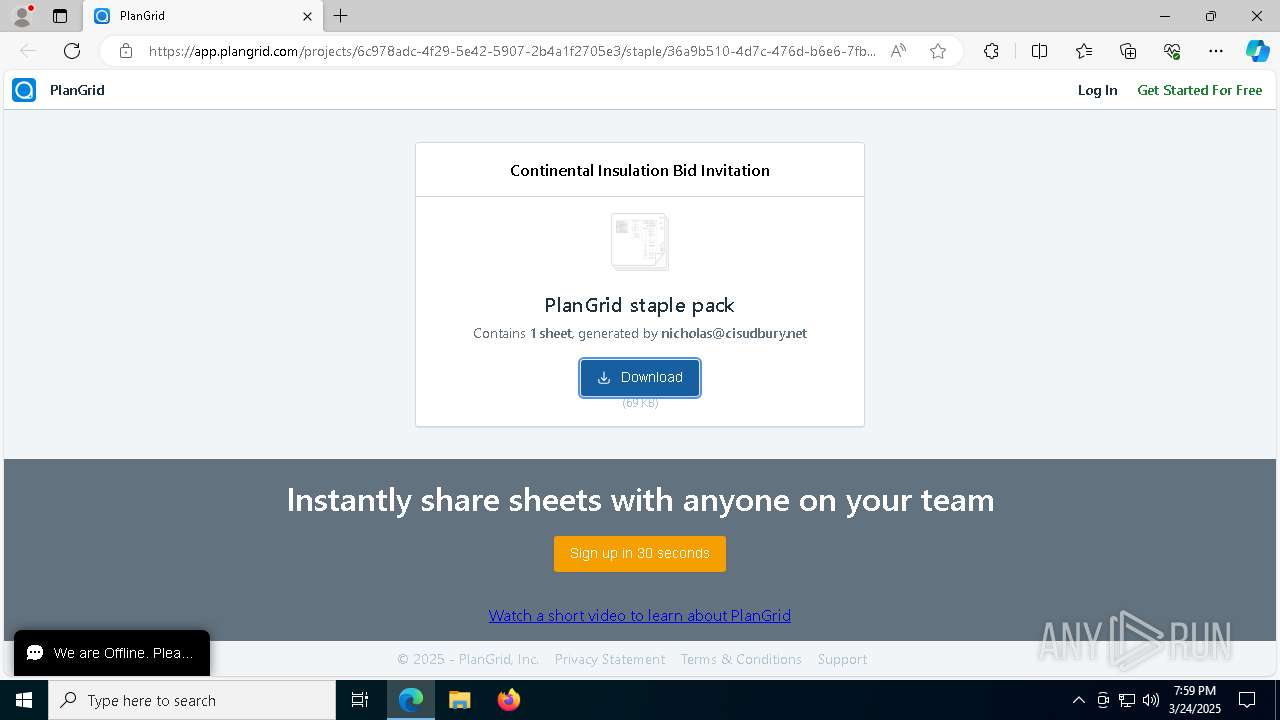The width and height of the screenshot is (1280, 720).
Task: Close the PlanGrid browser tab
Action: [307, 16]
